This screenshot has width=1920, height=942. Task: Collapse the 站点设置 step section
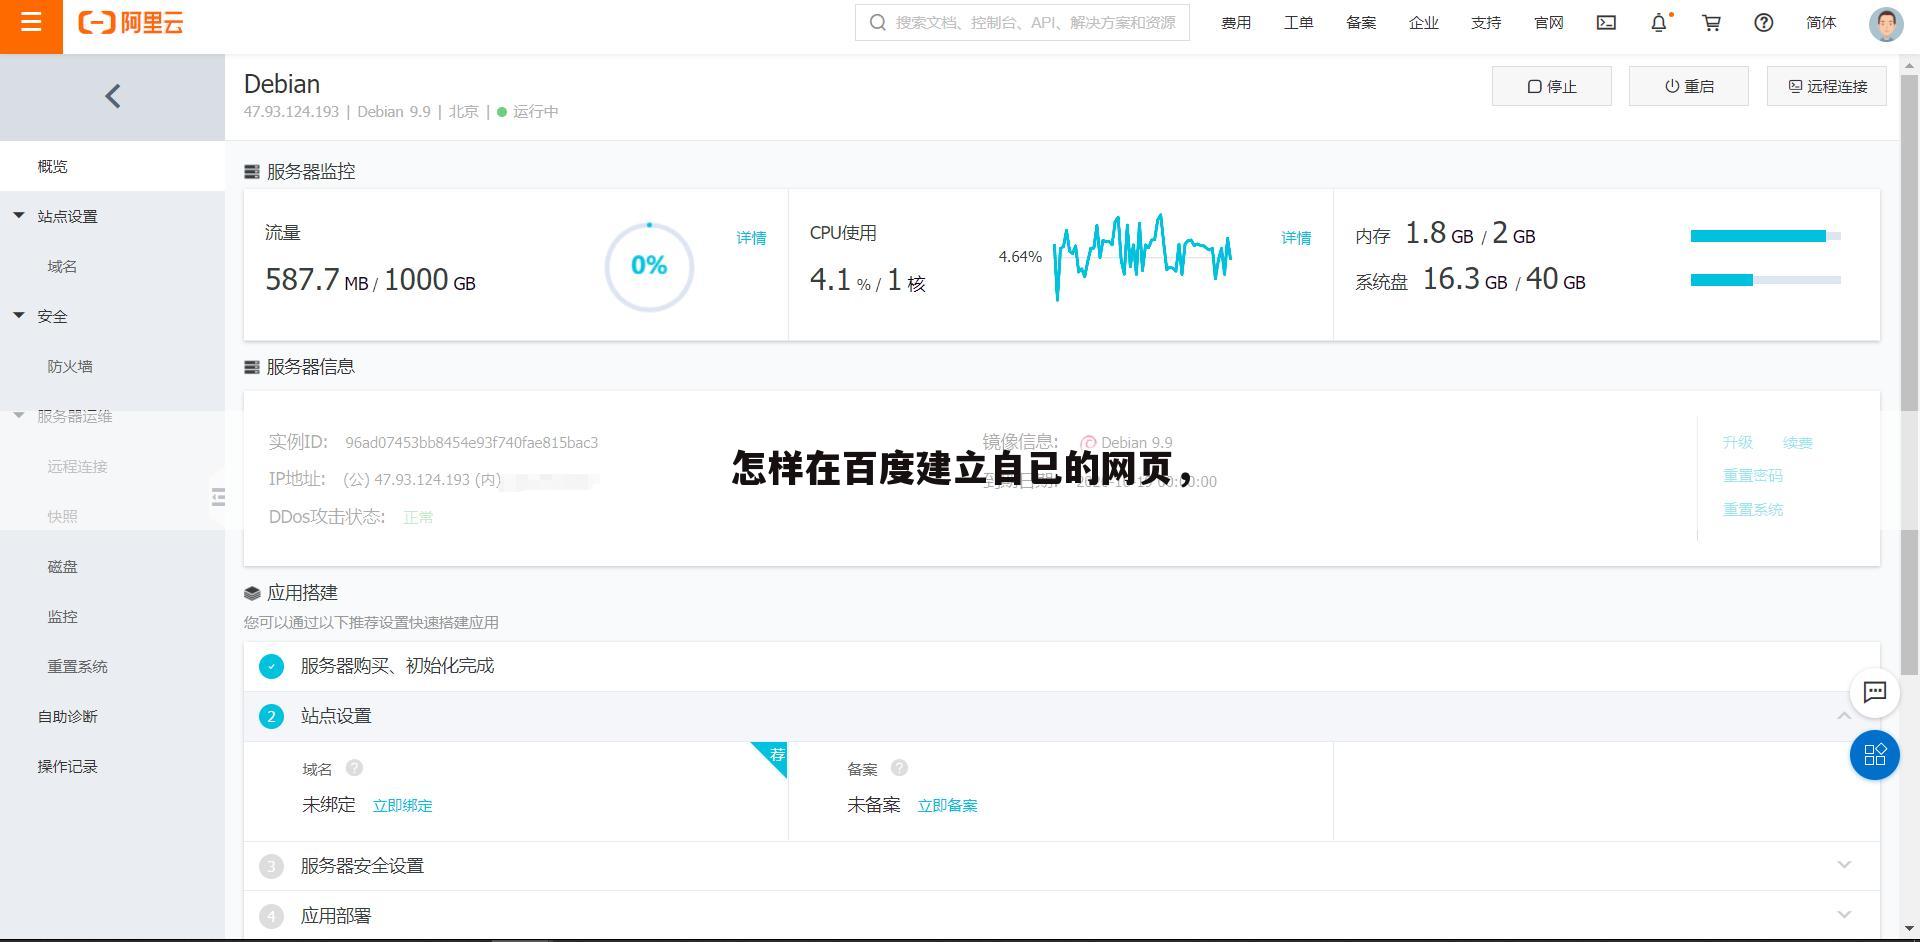pos(1846,716)
